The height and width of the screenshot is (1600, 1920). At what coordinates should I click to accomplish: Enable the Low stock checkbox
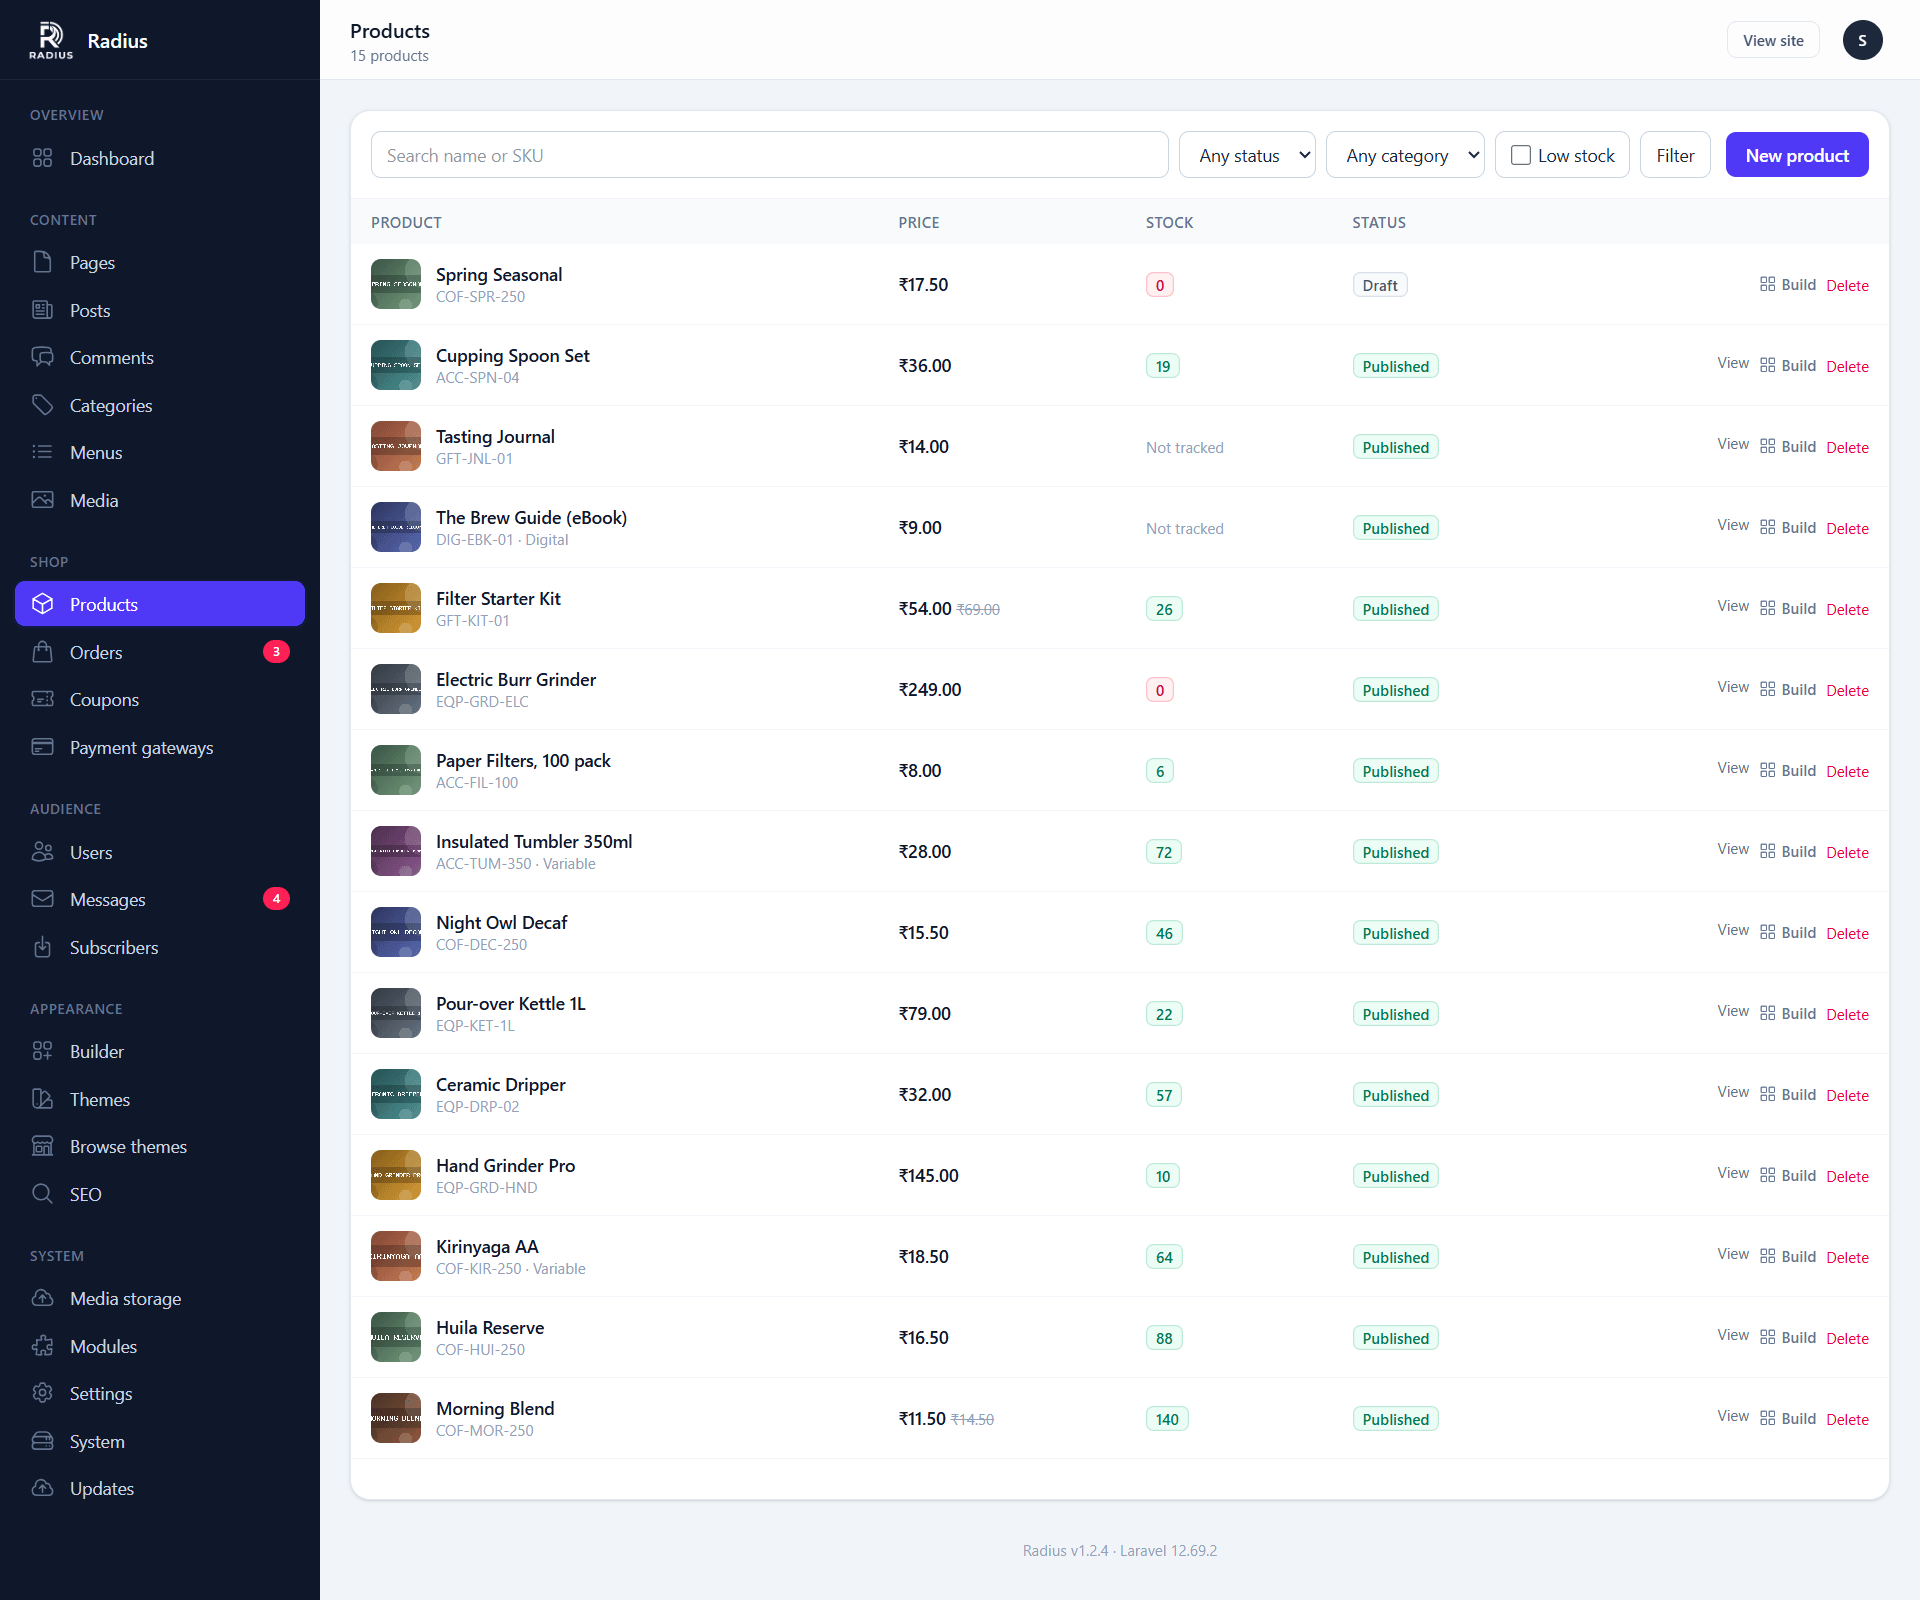pyautogui.click(x=1521, y=155)
